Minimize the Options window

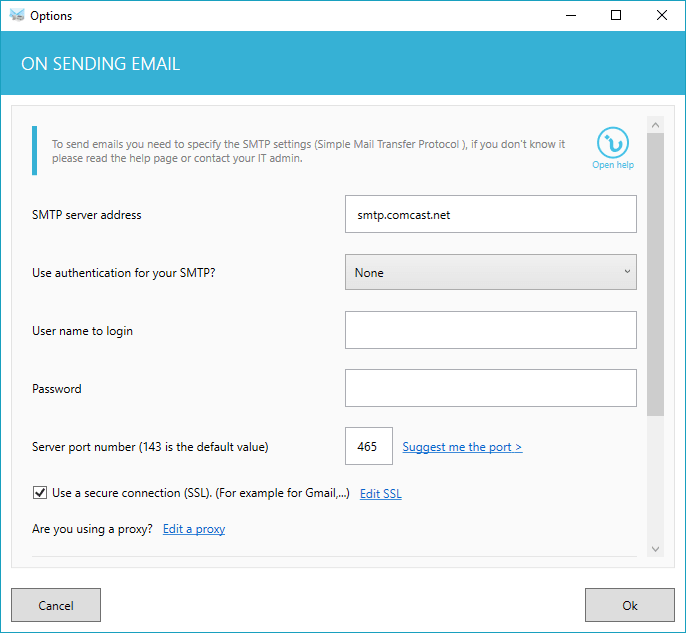[x=570, y=15]
